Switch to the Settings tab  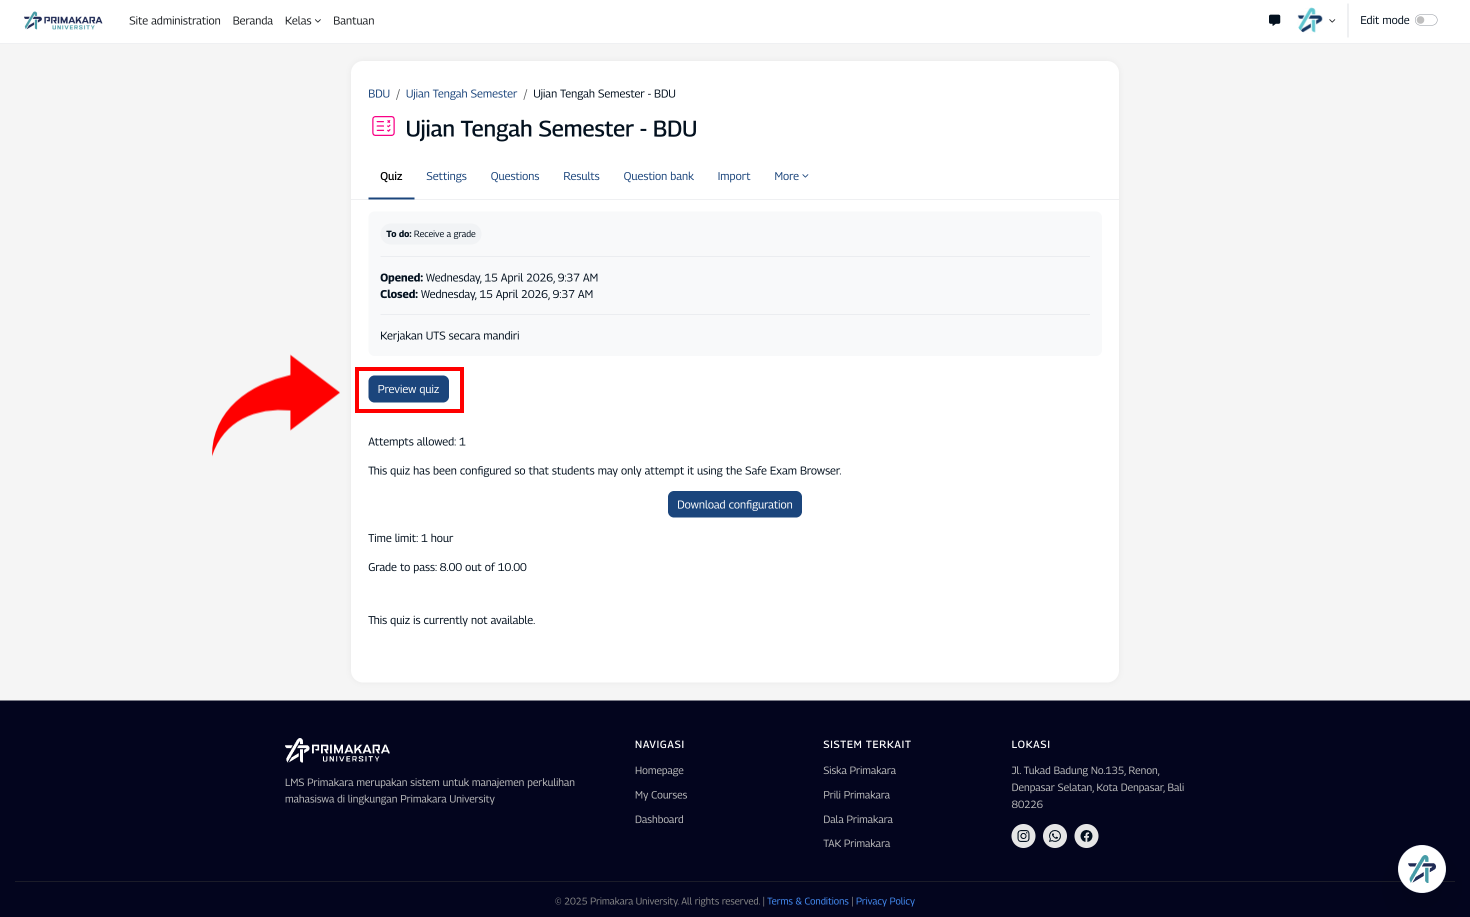click(446, 176)
